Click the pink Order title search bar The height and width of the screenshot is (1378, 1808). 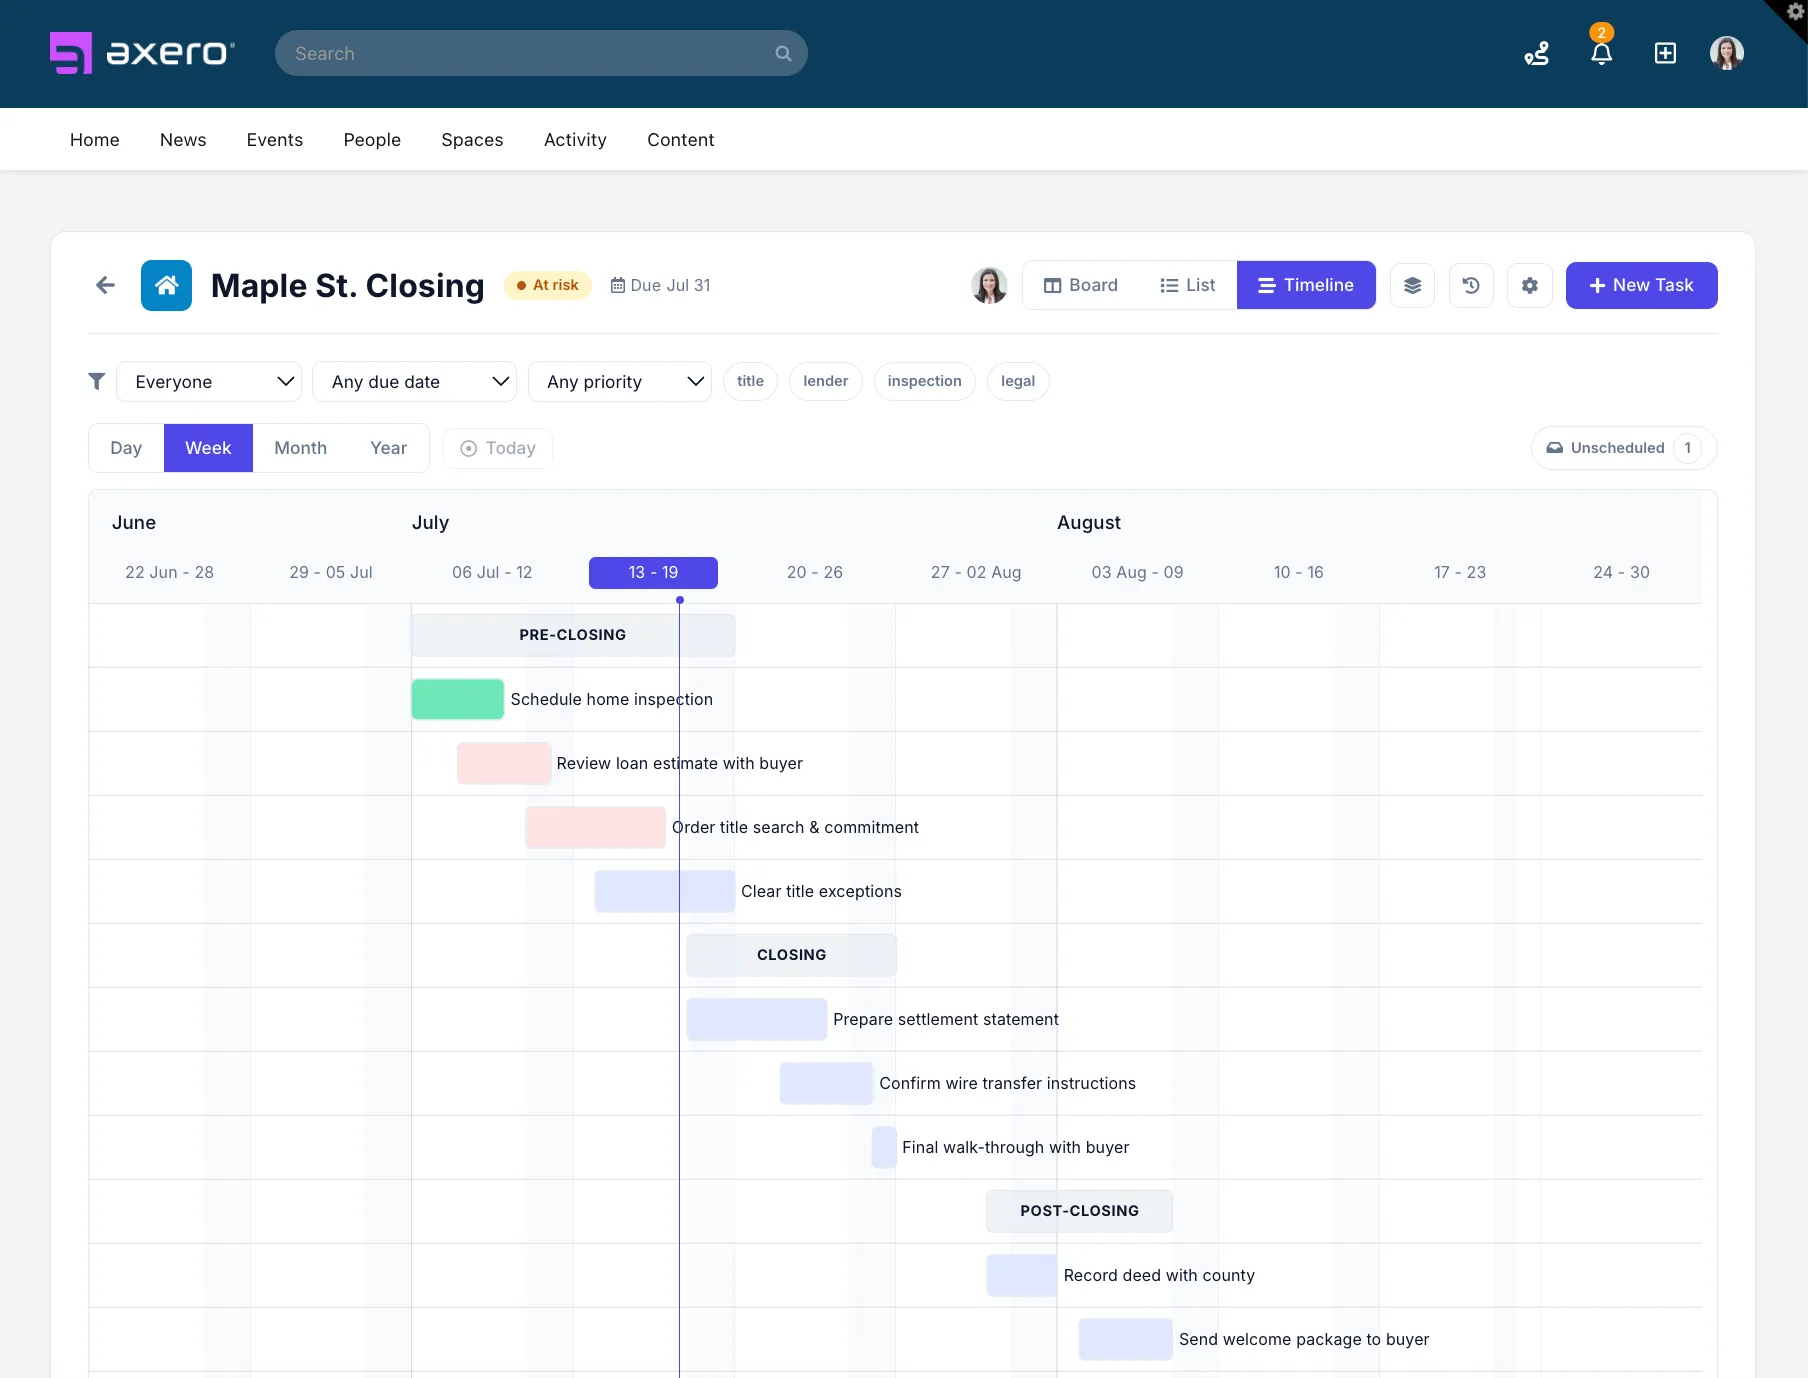[x=595, y=827]
